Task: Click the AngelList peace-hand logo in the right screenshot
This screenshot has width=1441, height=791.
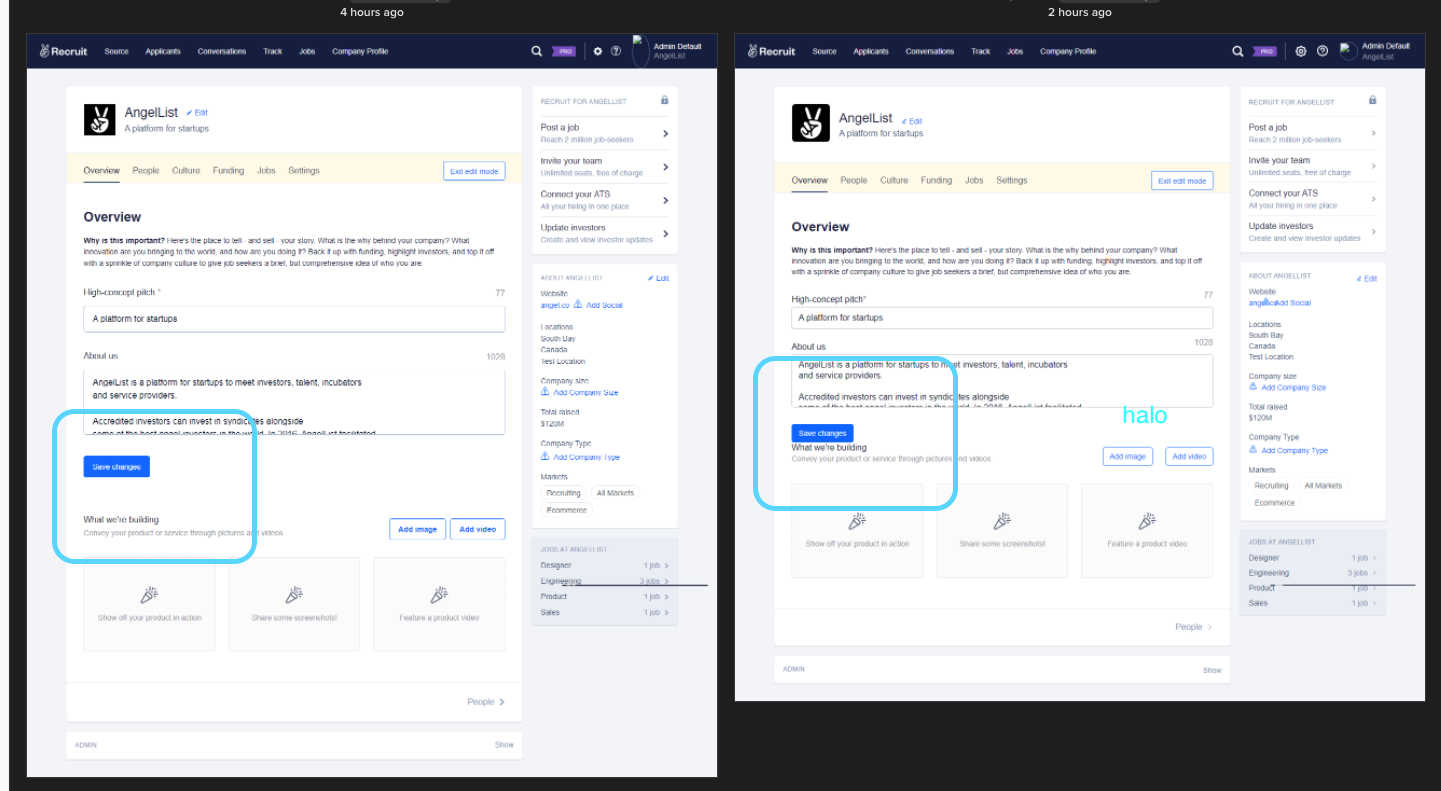Action: (x=811, y=123)
